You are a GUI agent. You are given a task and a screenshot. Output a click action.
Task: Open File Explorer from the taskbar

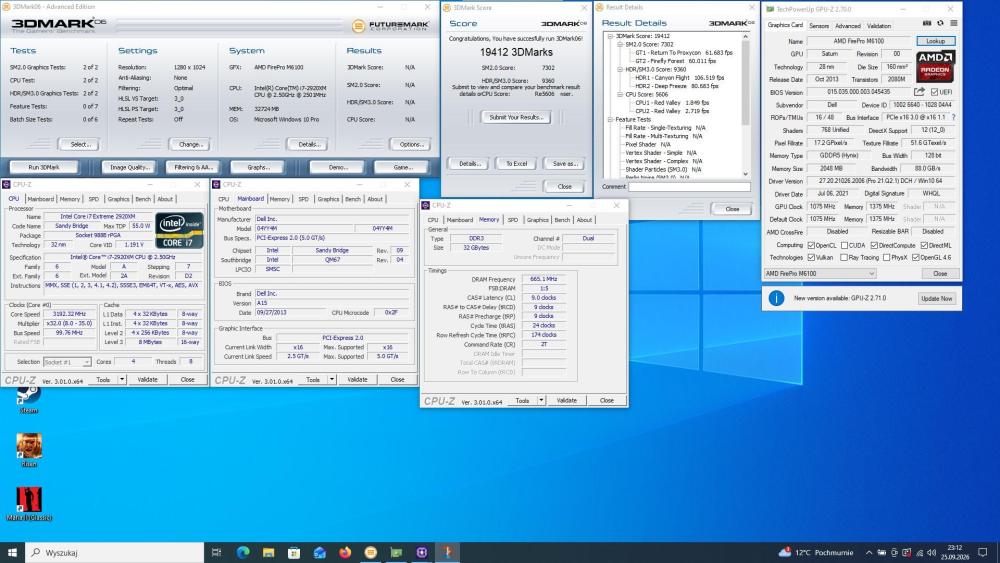coord(268,552)
